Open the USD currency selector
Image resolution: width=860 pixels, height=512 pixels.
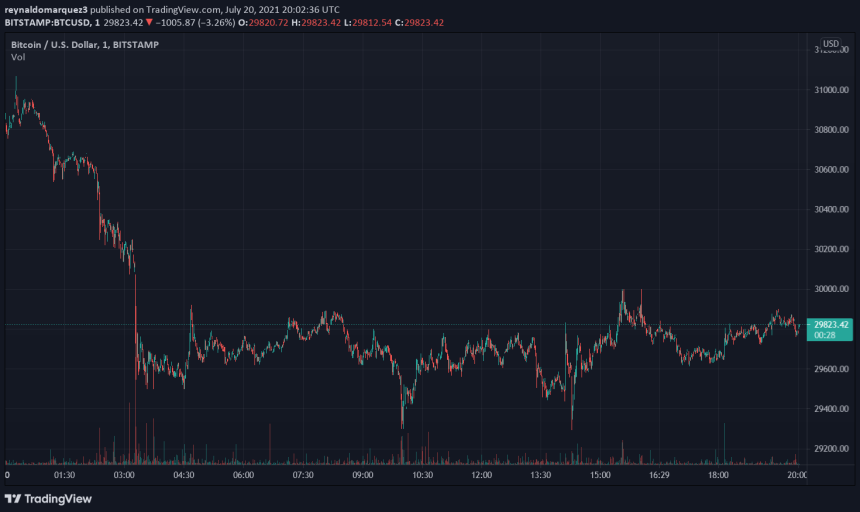tap(830, 44)
